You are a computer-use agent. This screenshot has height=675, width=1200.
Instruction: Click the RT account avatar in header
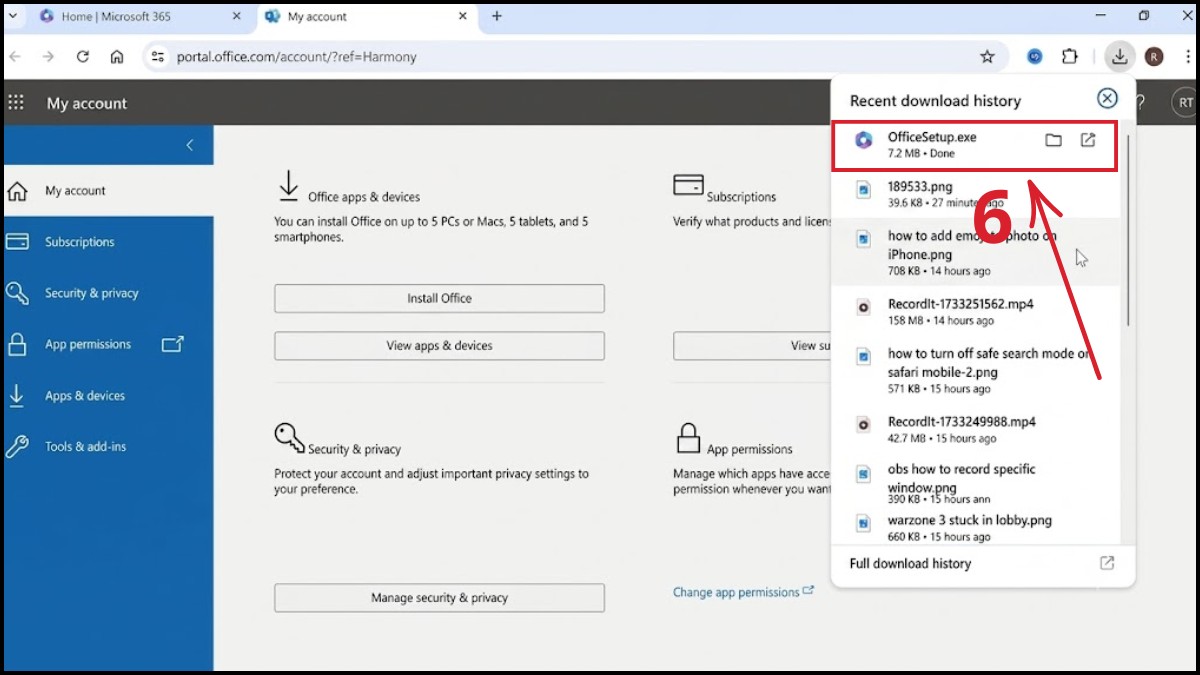point(1186,102)
